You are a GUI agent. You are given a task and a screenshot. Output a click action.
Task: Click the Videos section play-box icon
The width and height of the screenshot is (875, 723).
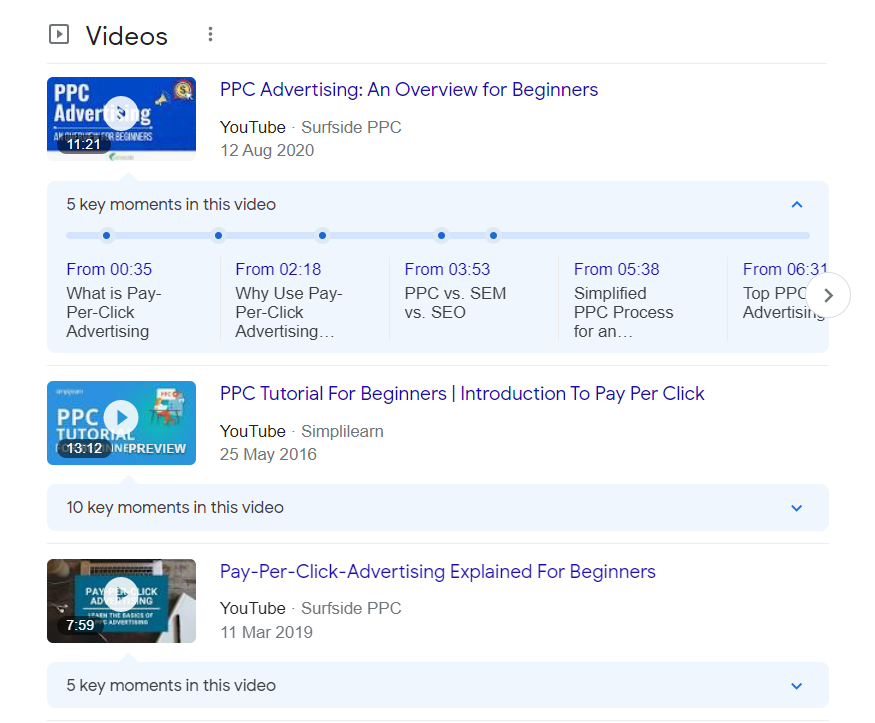tap(59, 34)
